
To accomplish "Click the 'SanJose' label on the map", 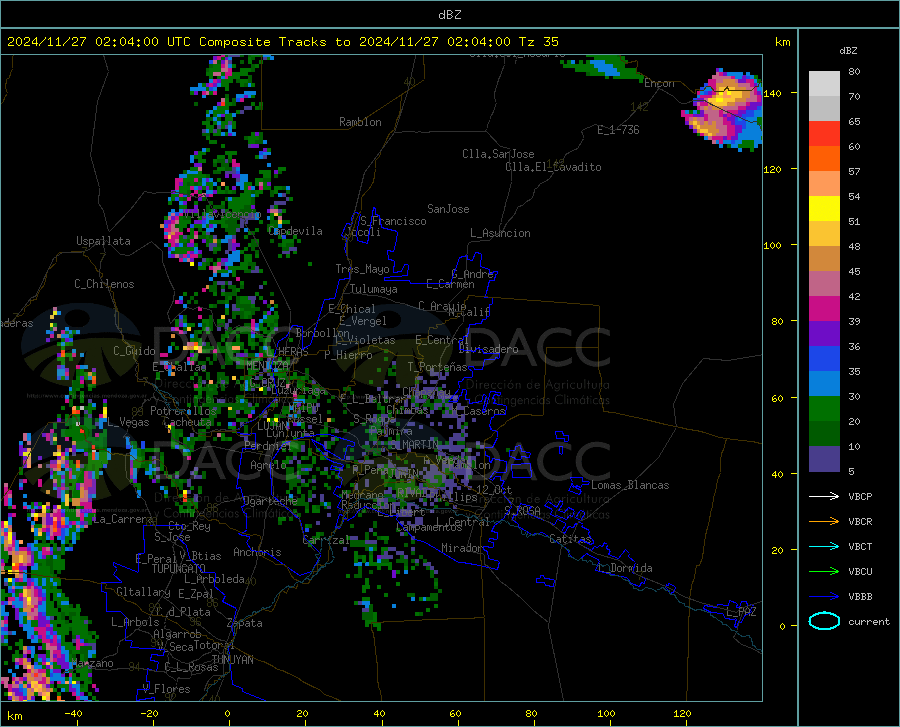I will (x=448, y=209).
